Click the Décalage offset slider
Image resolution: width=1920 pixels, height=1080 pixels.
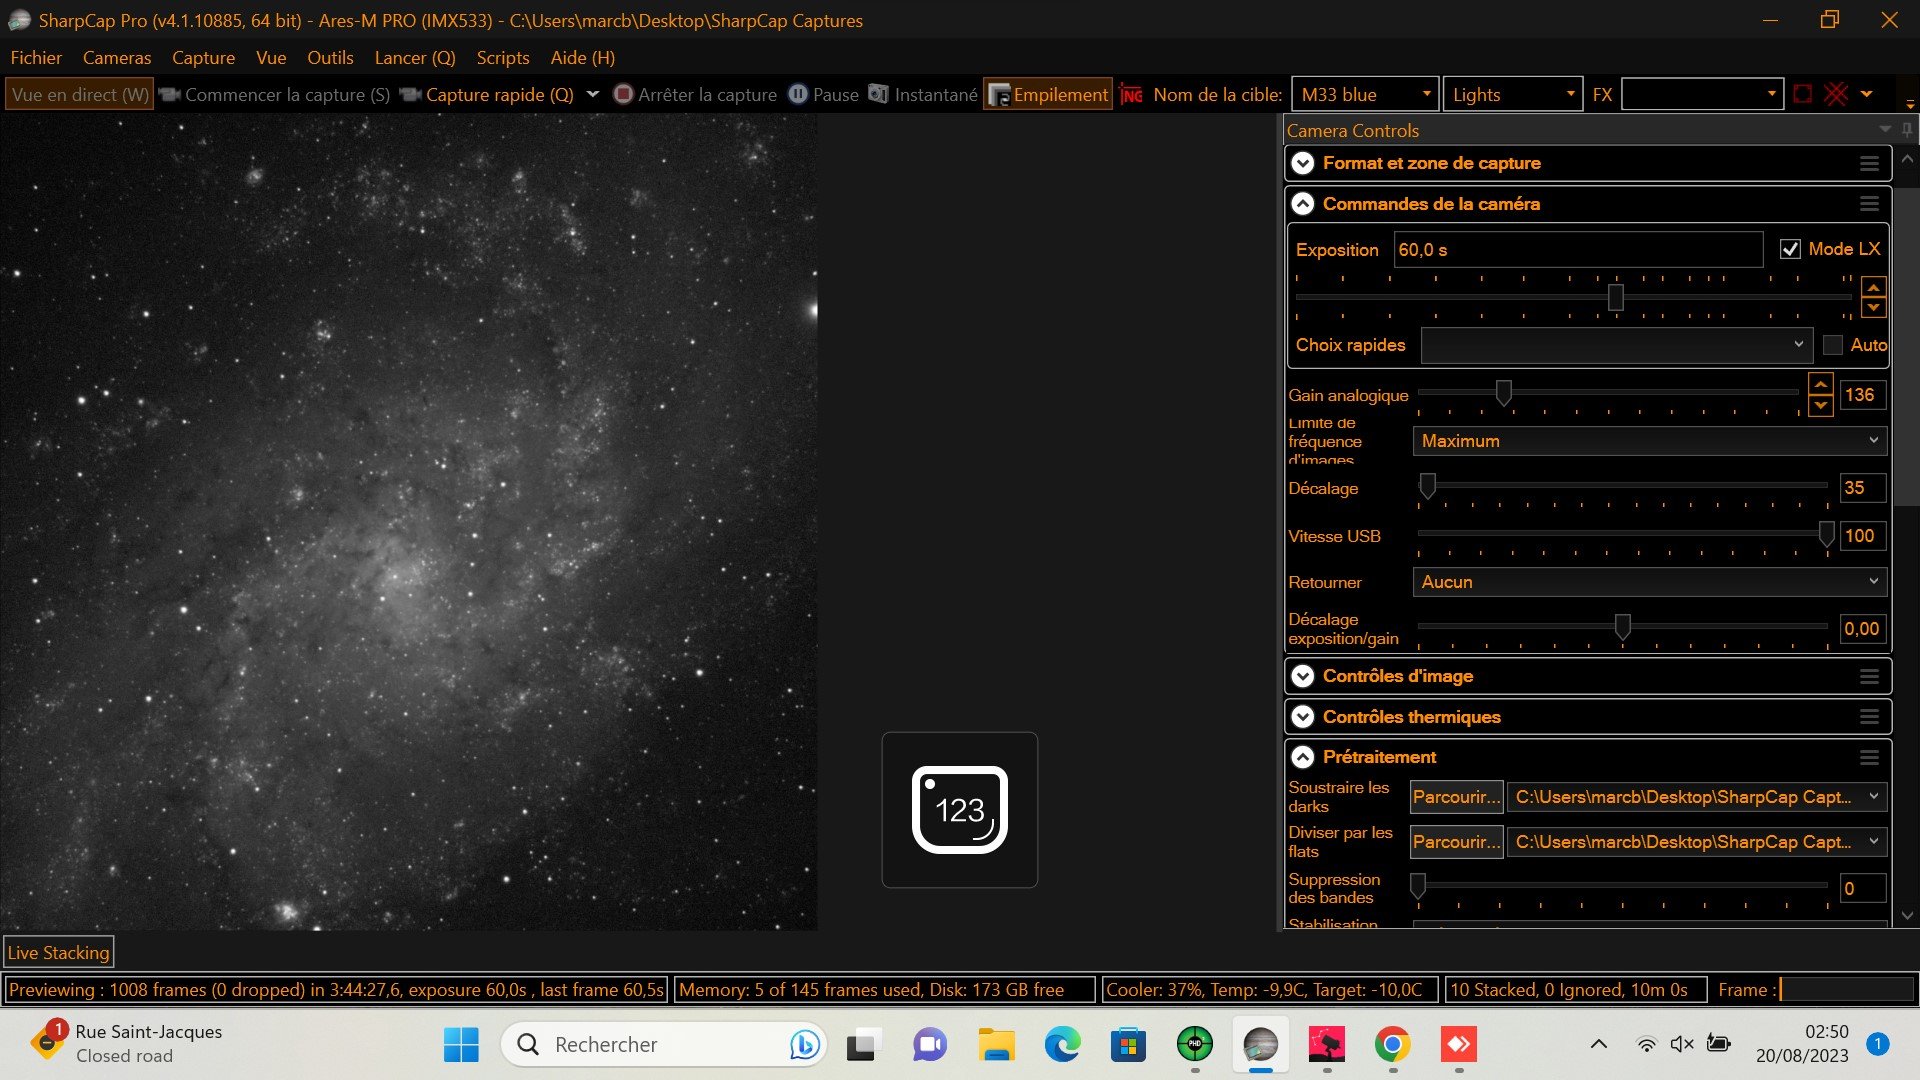pyautogui.click(x=1622, y=487)
